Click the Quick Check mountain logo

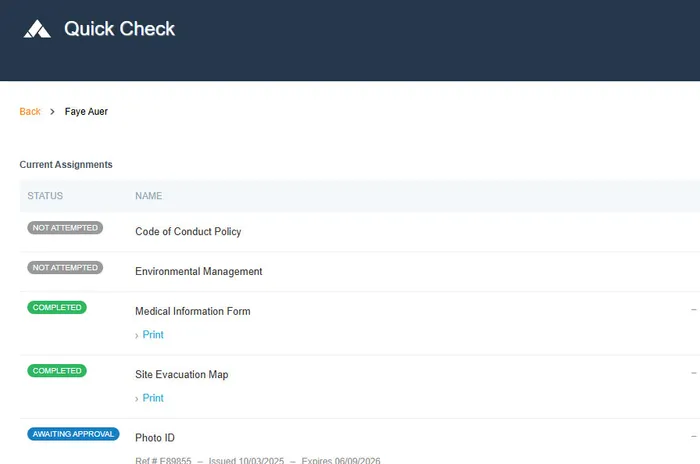point(37,29)
